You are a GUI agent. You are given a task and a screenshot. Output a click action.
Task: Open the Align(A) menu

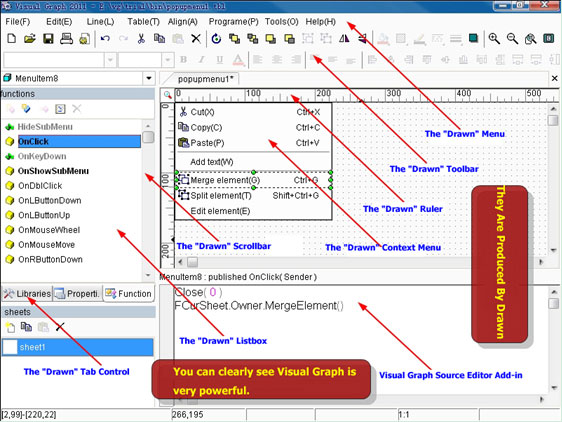tap(183, 22)
